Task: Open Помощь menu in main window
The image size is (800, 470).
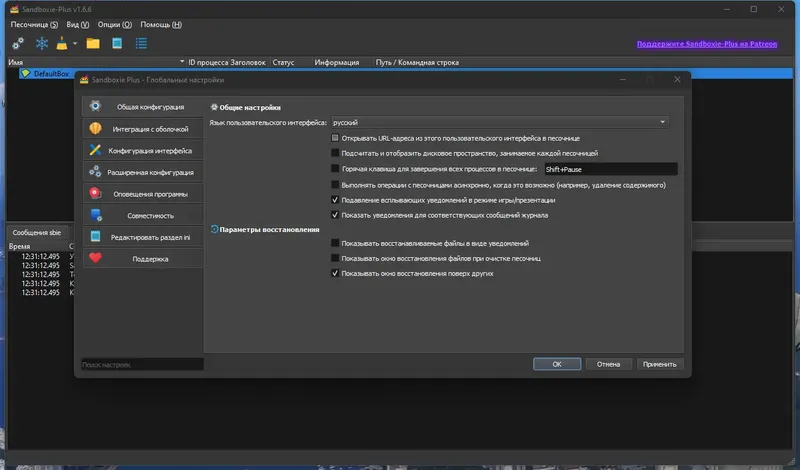Action: click(x=161, y=24)
